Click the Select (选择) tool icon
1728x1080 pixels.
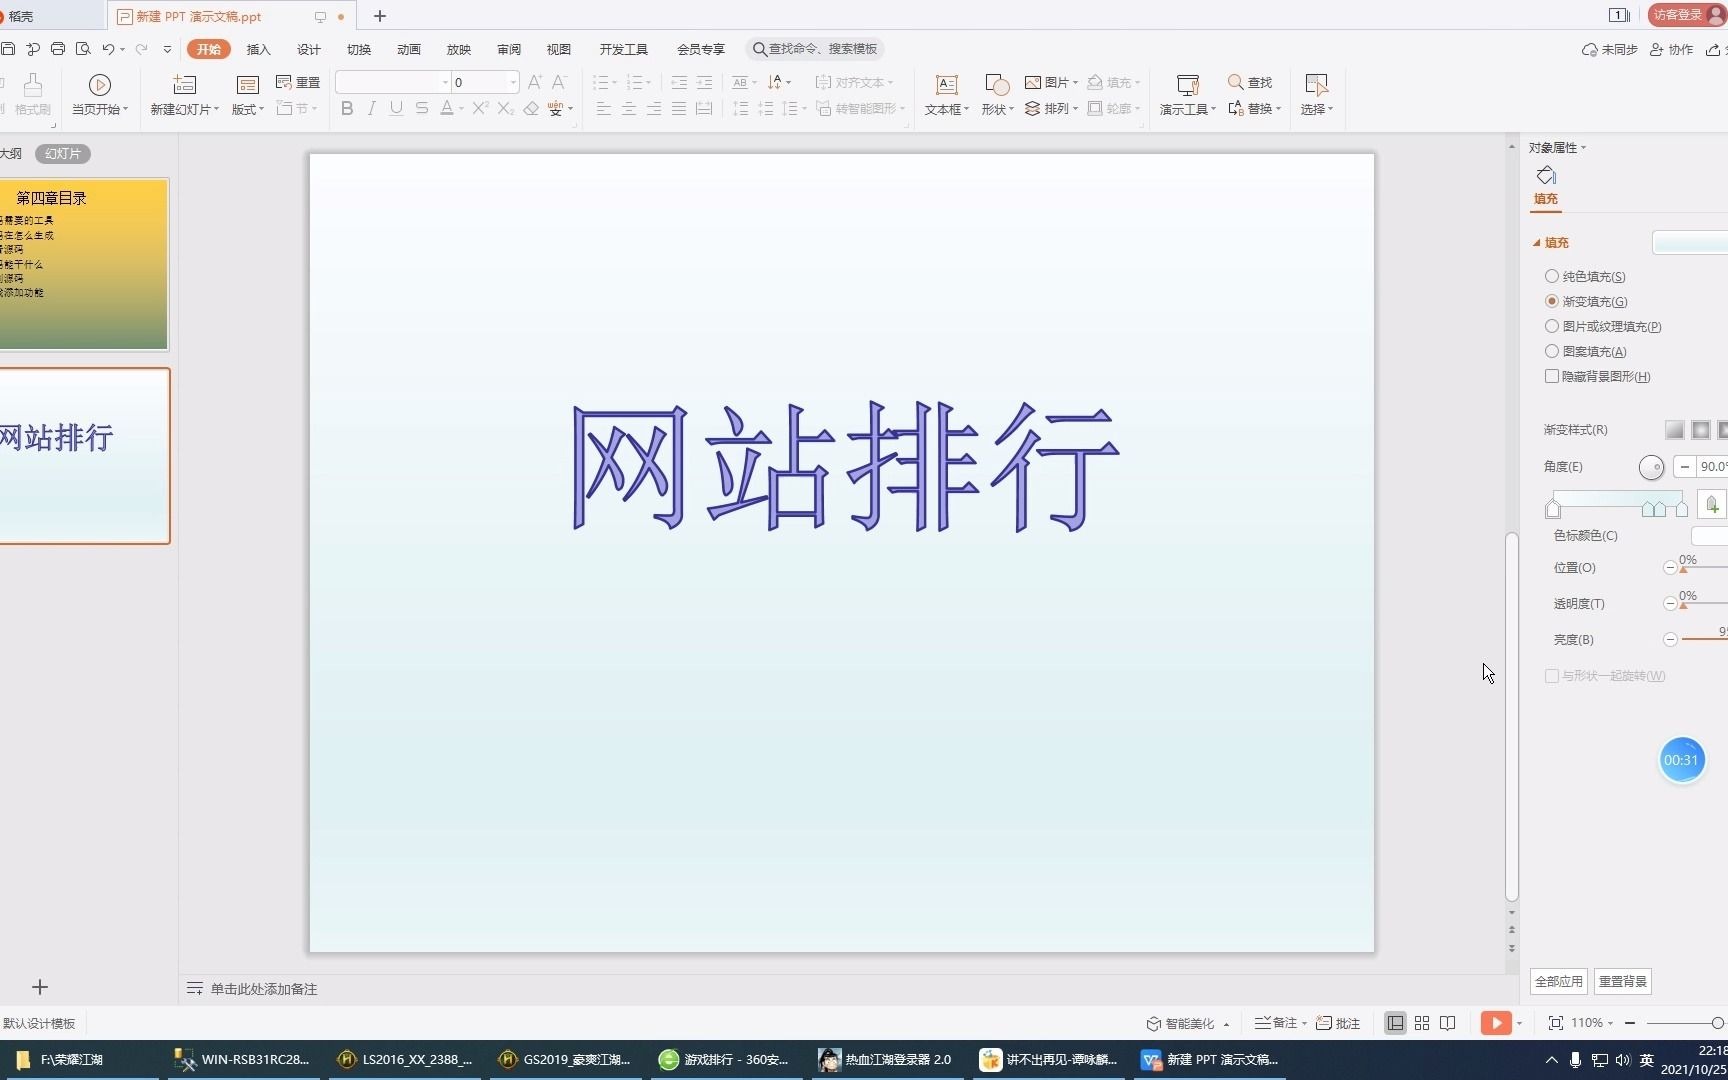pos(1316,85)
